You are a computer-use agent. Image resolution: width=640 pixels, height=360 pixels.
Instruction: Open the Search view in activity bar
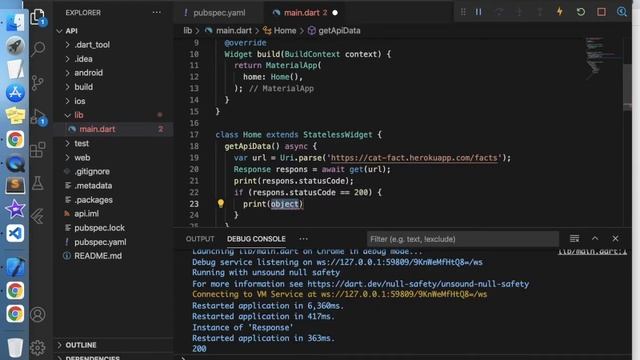pyautogui.click(x=38, y=49)
